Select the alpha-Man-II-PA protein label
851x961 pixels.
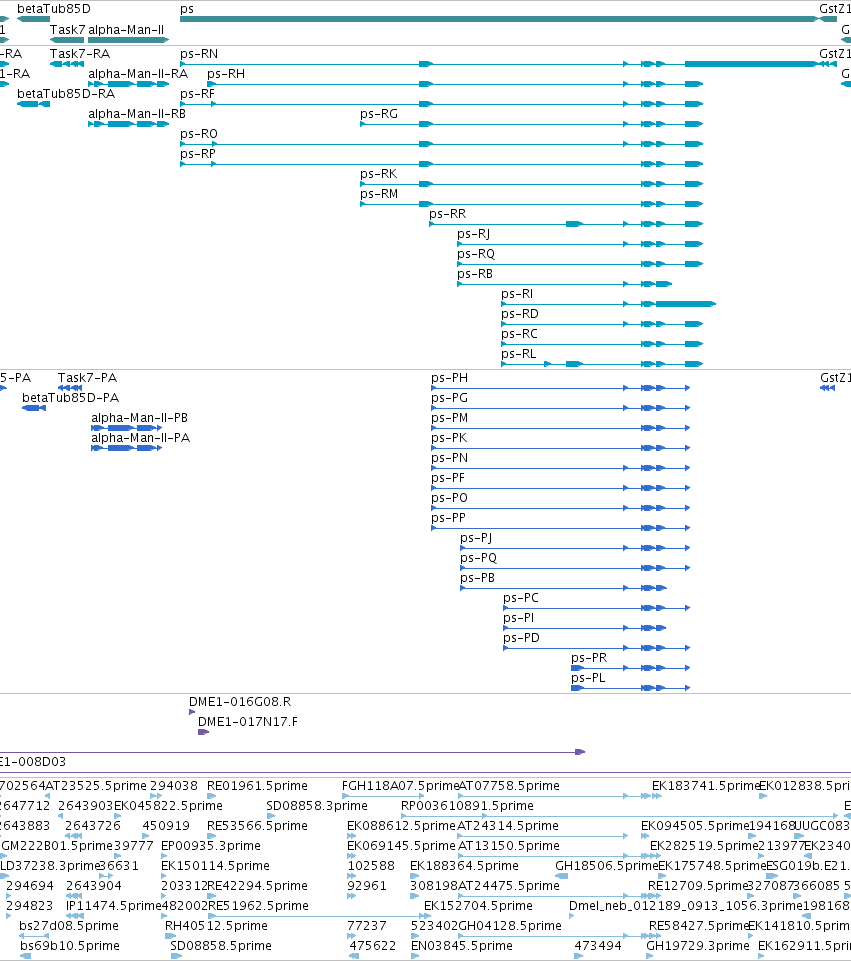141,438
